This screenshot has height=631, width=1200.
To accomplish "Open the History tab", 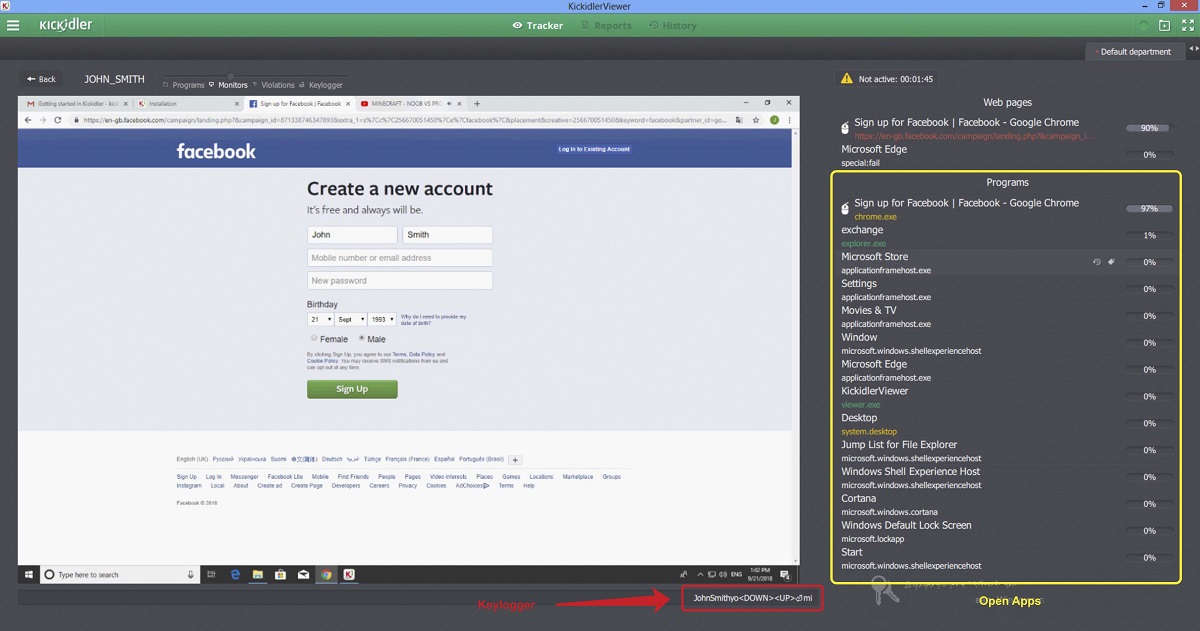I will (x=672, y=25).
